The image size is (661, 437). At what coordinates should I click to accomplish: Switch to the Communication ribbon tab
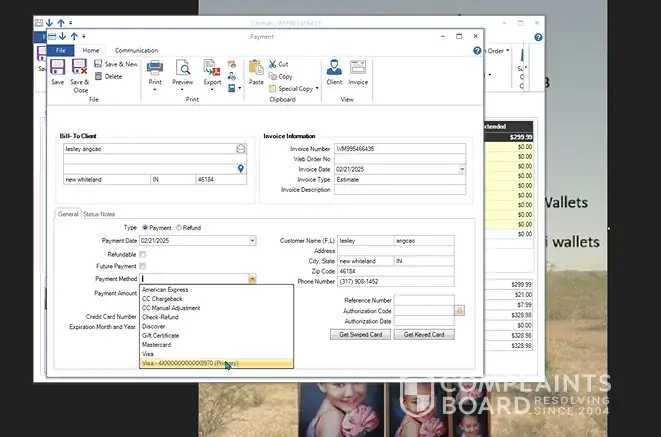click(136, 50)
